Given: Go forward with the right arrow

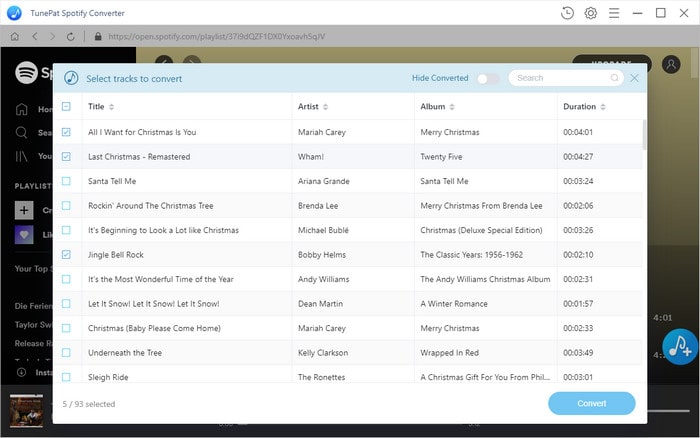Looking at the screenshot, I should (52, 37).
